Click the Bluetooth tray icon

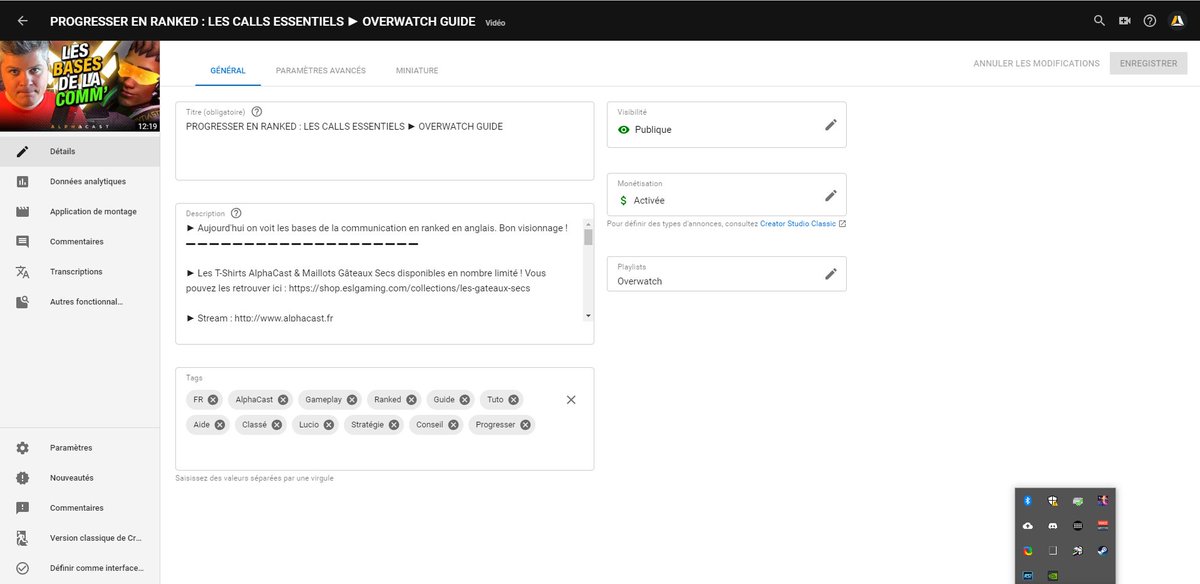(1027, 500)
